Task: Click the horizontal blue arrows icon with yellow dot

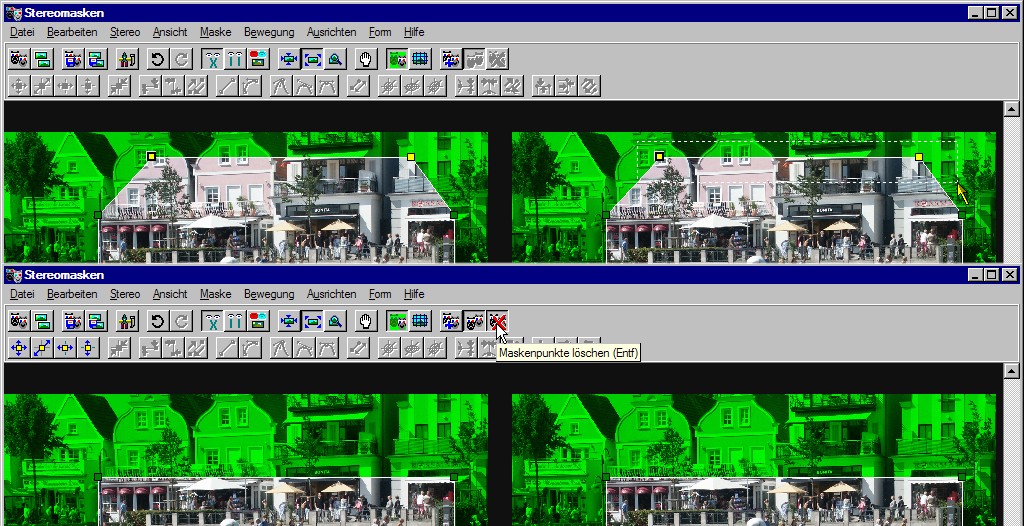Action: [66, 348]
